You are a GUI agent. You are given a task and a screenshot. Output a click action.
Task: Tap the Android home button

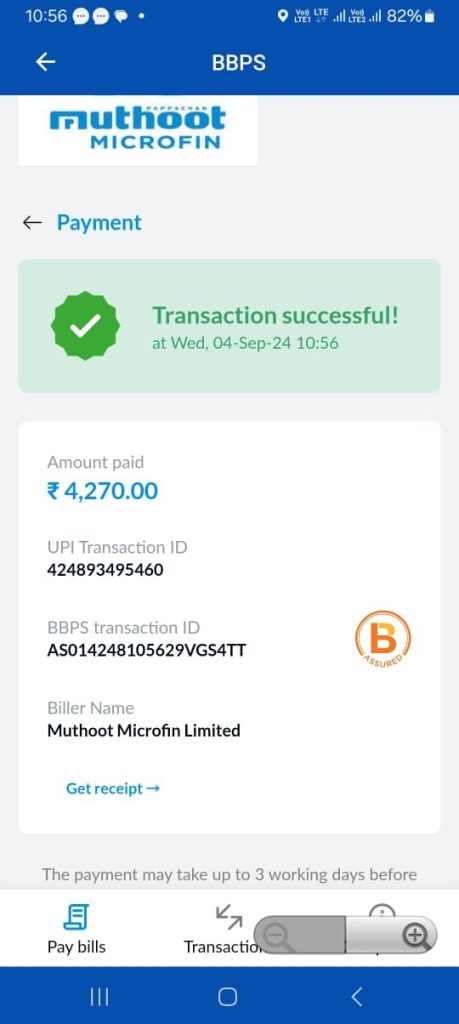click(x=227, y=997)
